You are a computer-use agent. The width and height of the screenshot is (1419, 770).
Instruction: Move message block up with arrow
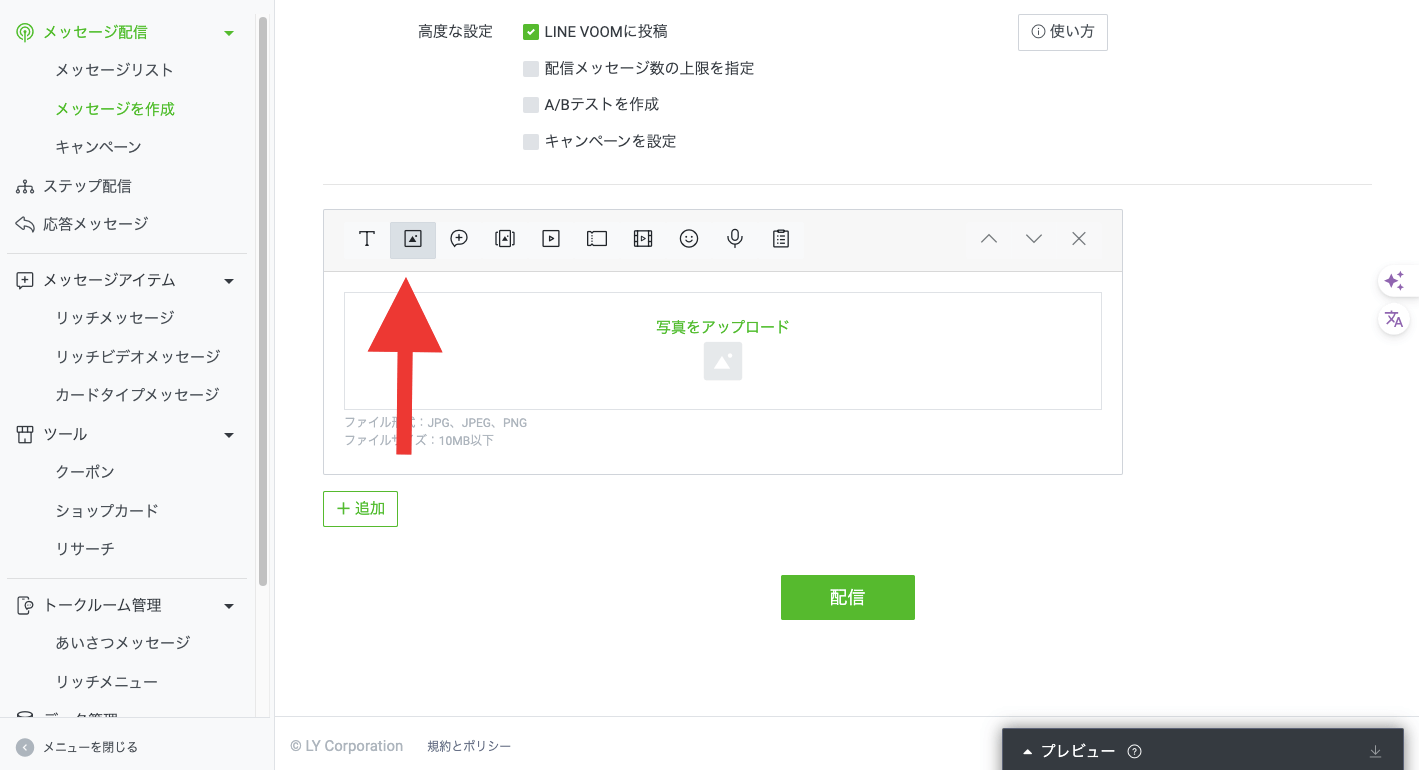pyautogui.click(x=989, y=239)
